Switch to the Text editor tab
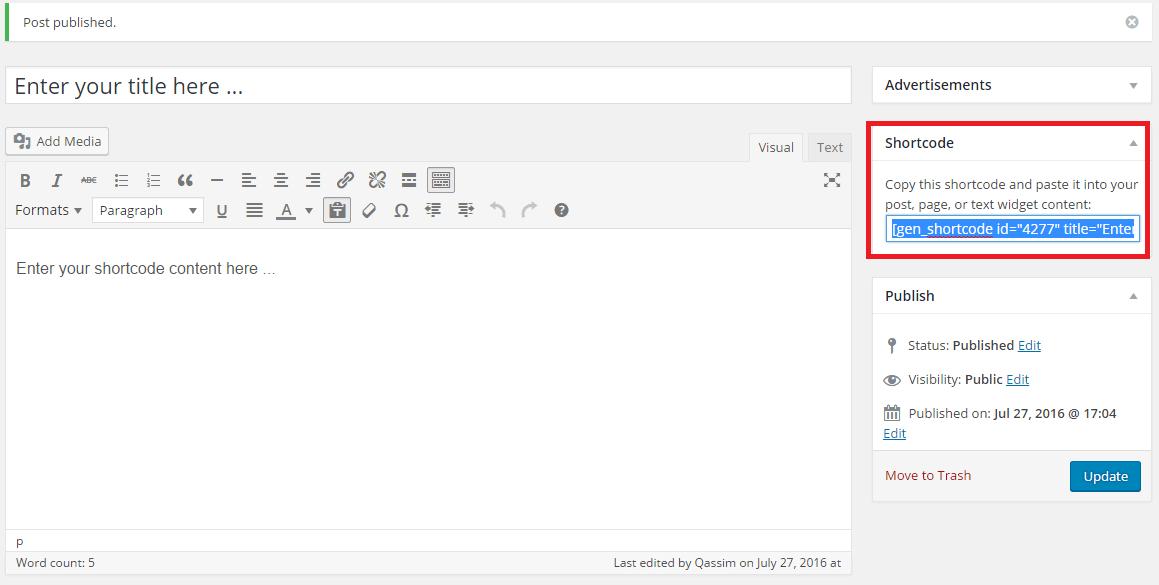The image size is (1159, 585). tap(829, 147)
